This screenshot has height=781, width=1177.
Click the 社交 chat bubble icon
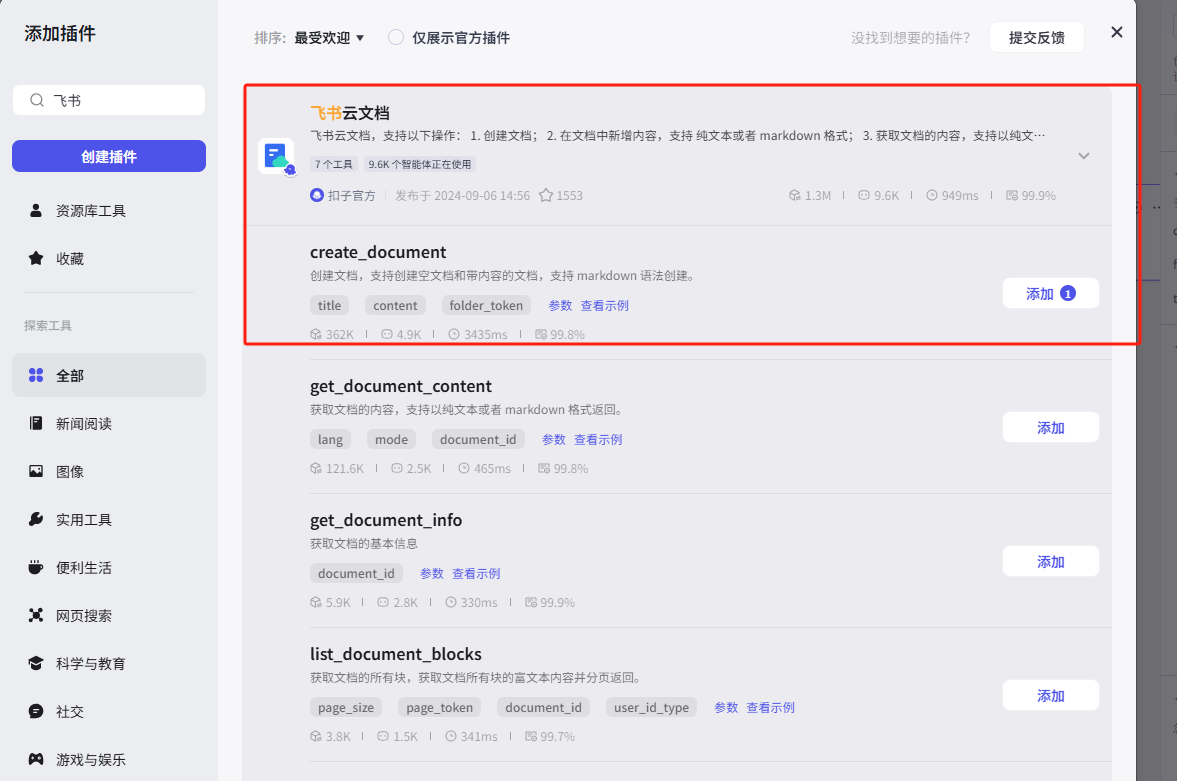click(35, 711)
